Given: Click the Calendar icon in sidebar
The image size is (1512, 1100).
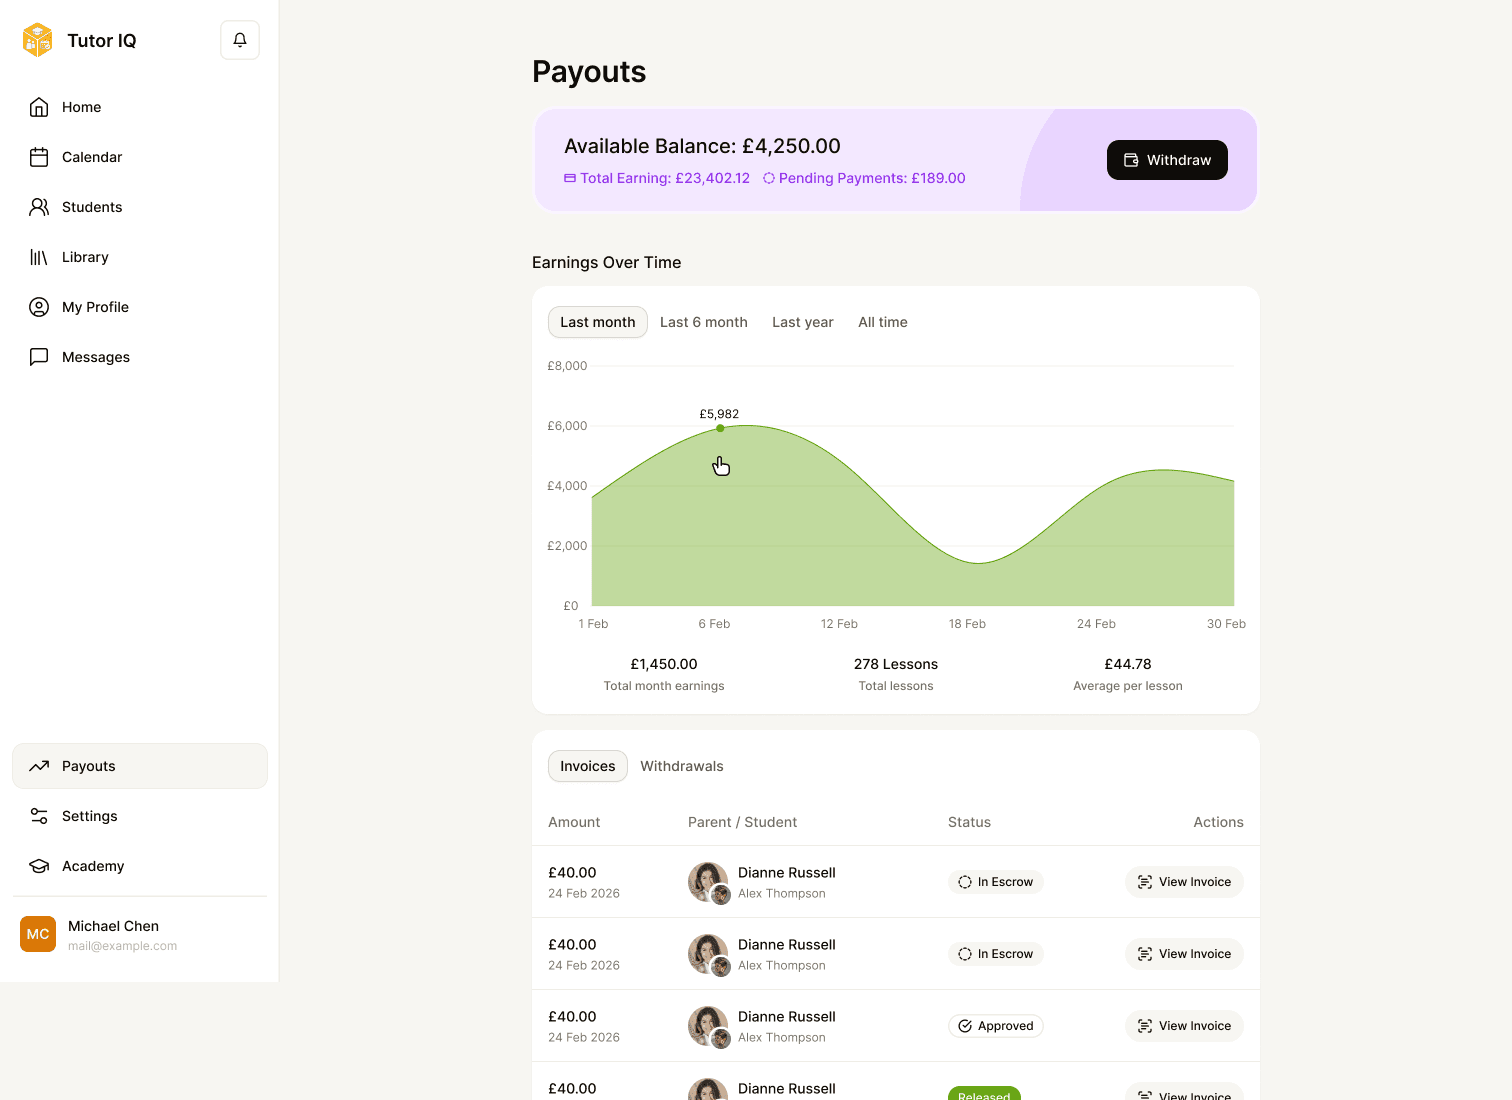Looking at the screenshot, I should tap(39, 157).
